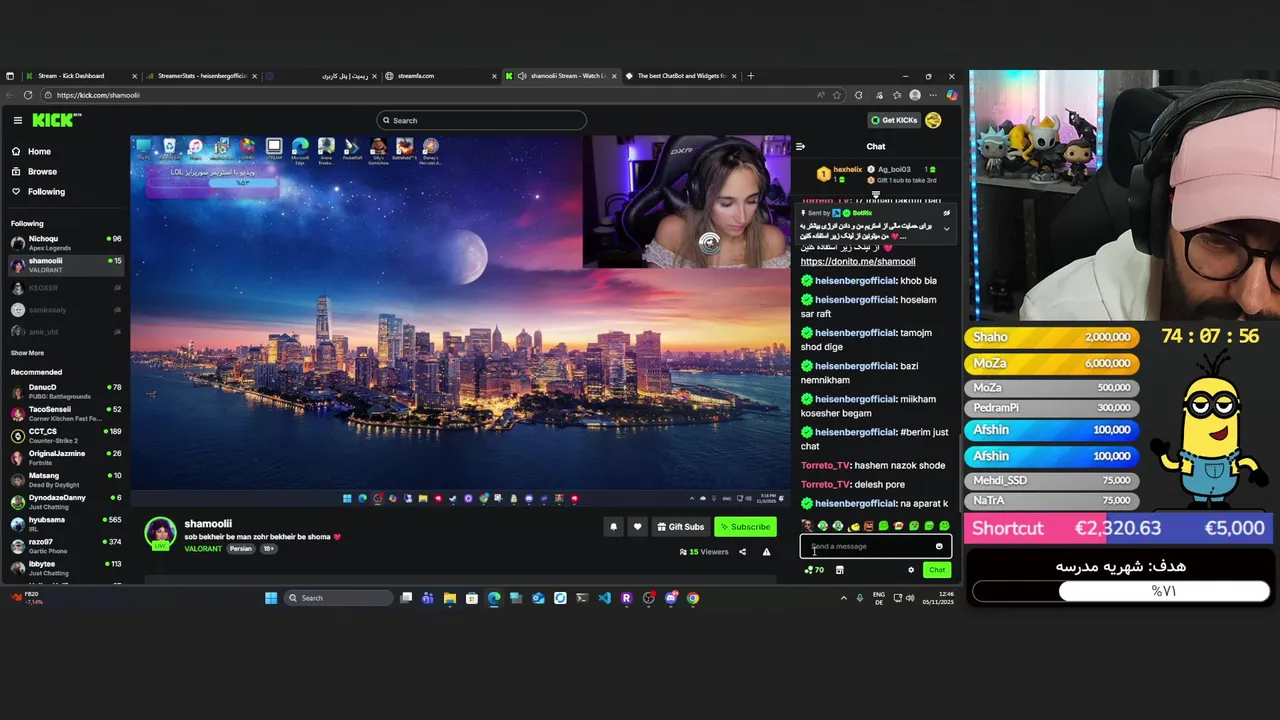
Task: Reload the page in browser
Action: pos(27,95)
